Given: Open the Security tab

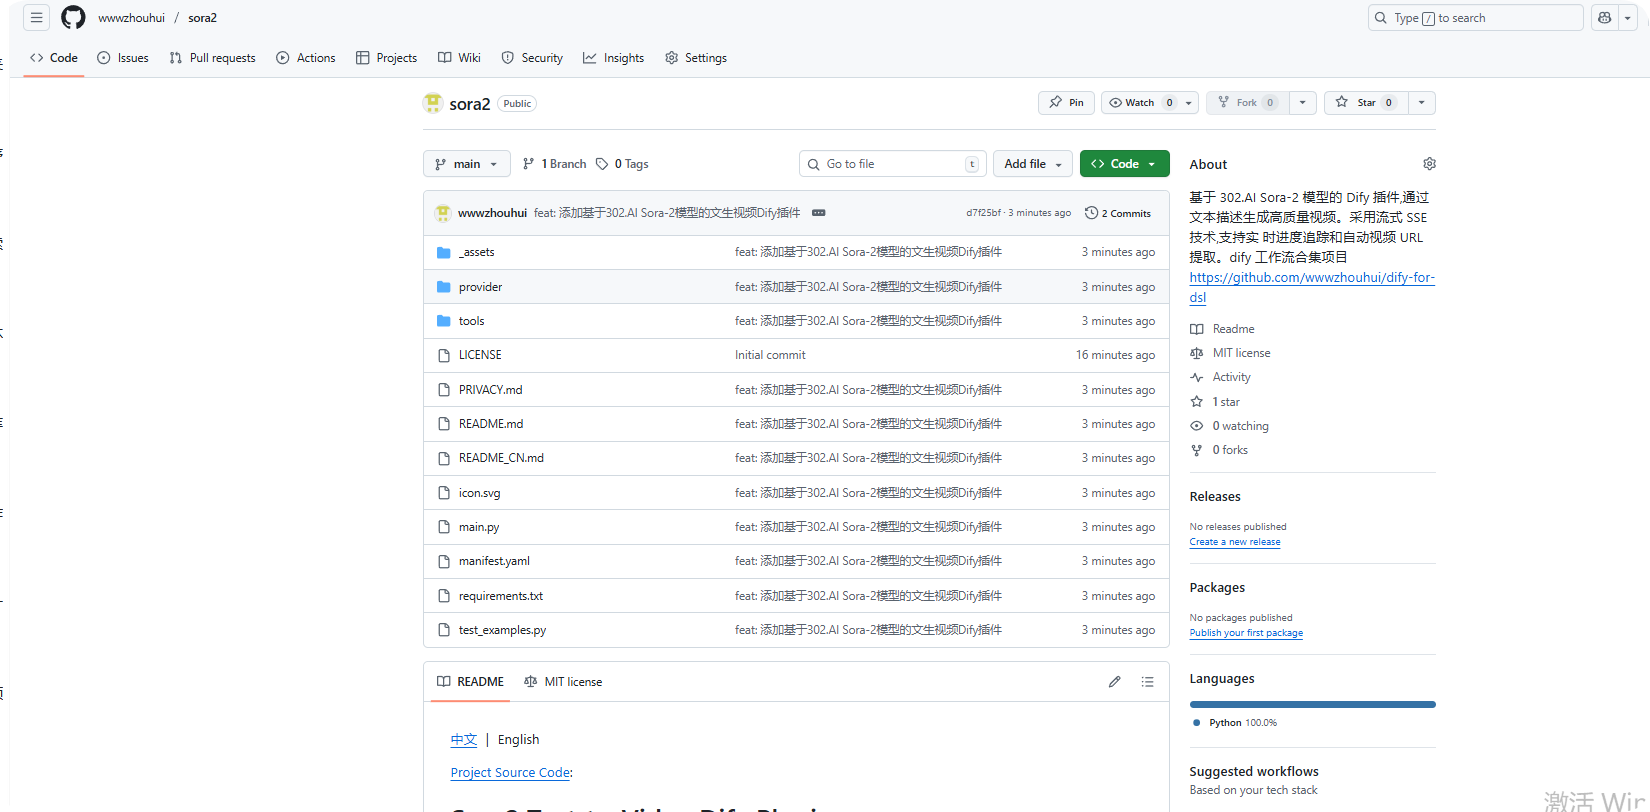Looking at the screenshot, I should point(533,58).
